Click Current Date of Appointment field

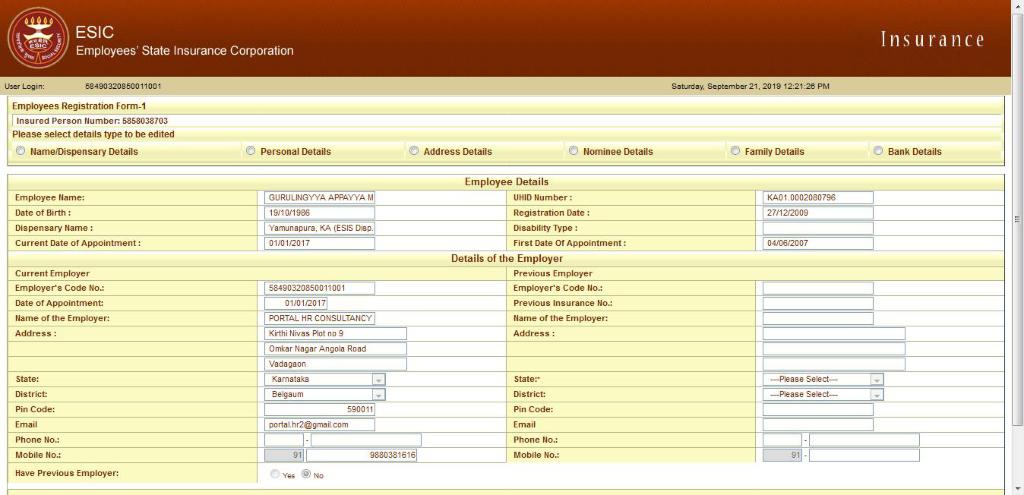pos(319,243)
